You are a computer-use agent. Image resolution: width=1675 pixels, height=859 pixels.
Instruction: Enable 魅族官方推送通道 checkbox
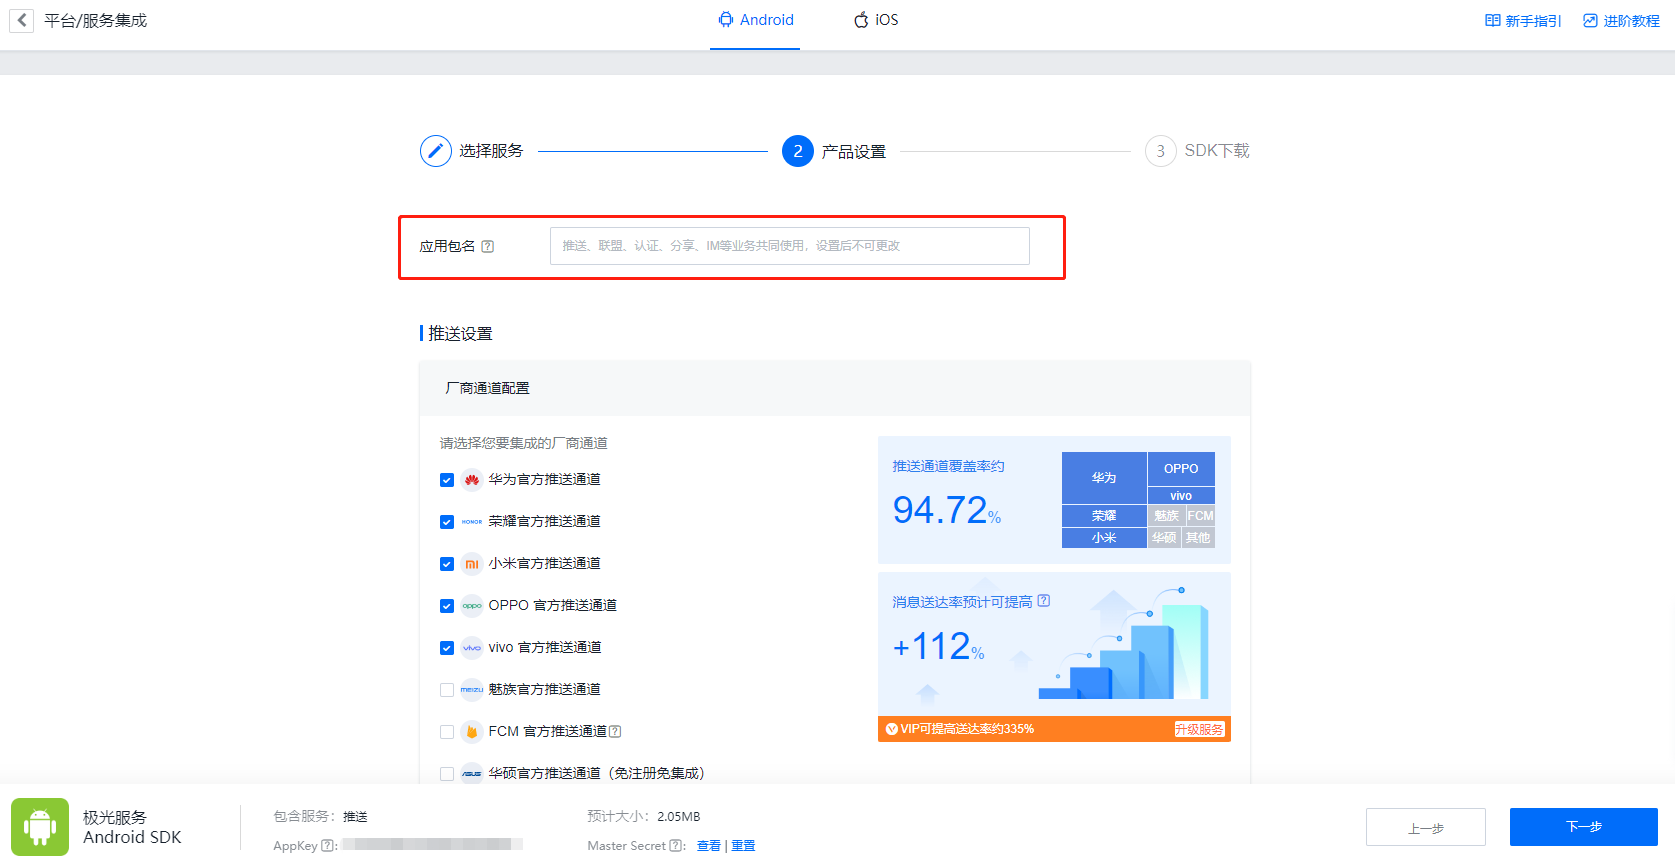(447, 690)
